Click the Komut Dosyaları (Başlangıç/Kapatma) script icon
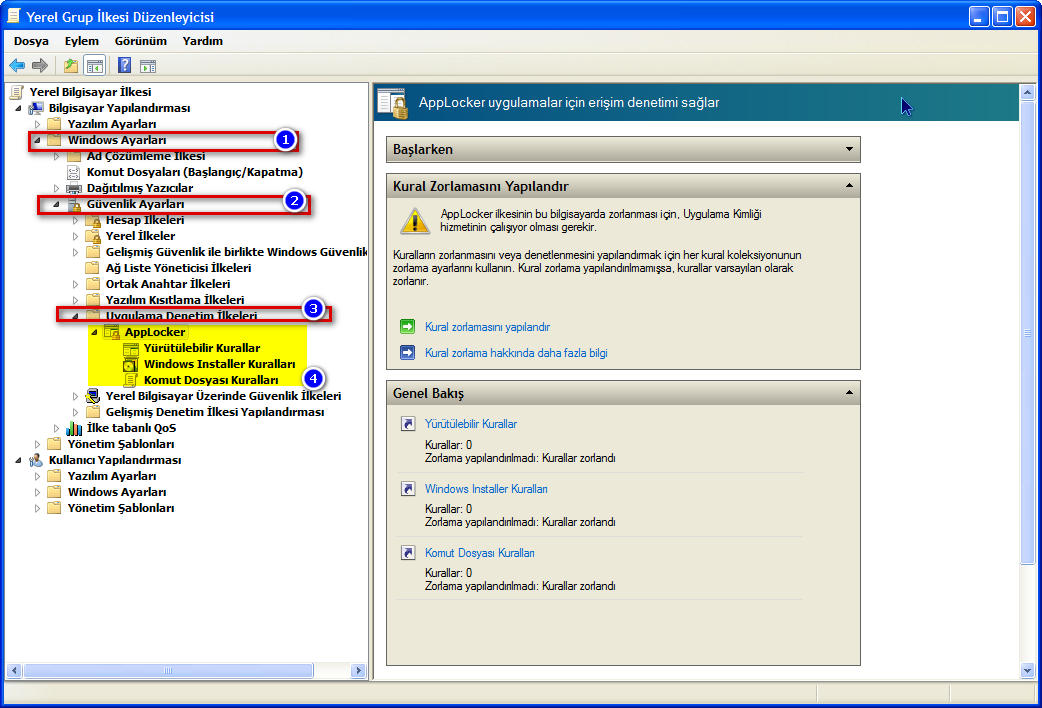Image resolution: width=1042 pixels, height=708 pixels. (74, 172)
